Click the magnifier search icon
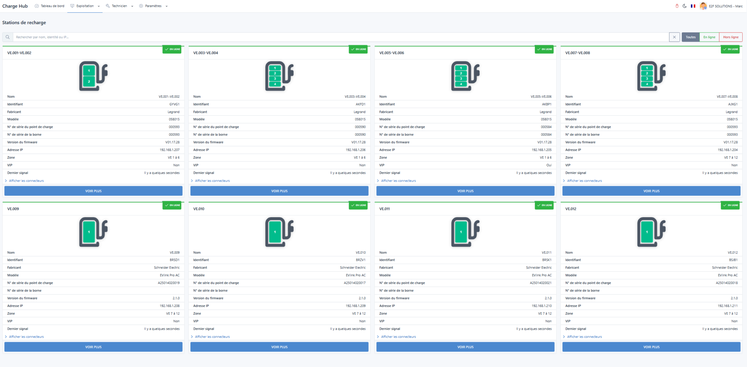This screenshot has height=367, width=747. click(x=8, y=37)
